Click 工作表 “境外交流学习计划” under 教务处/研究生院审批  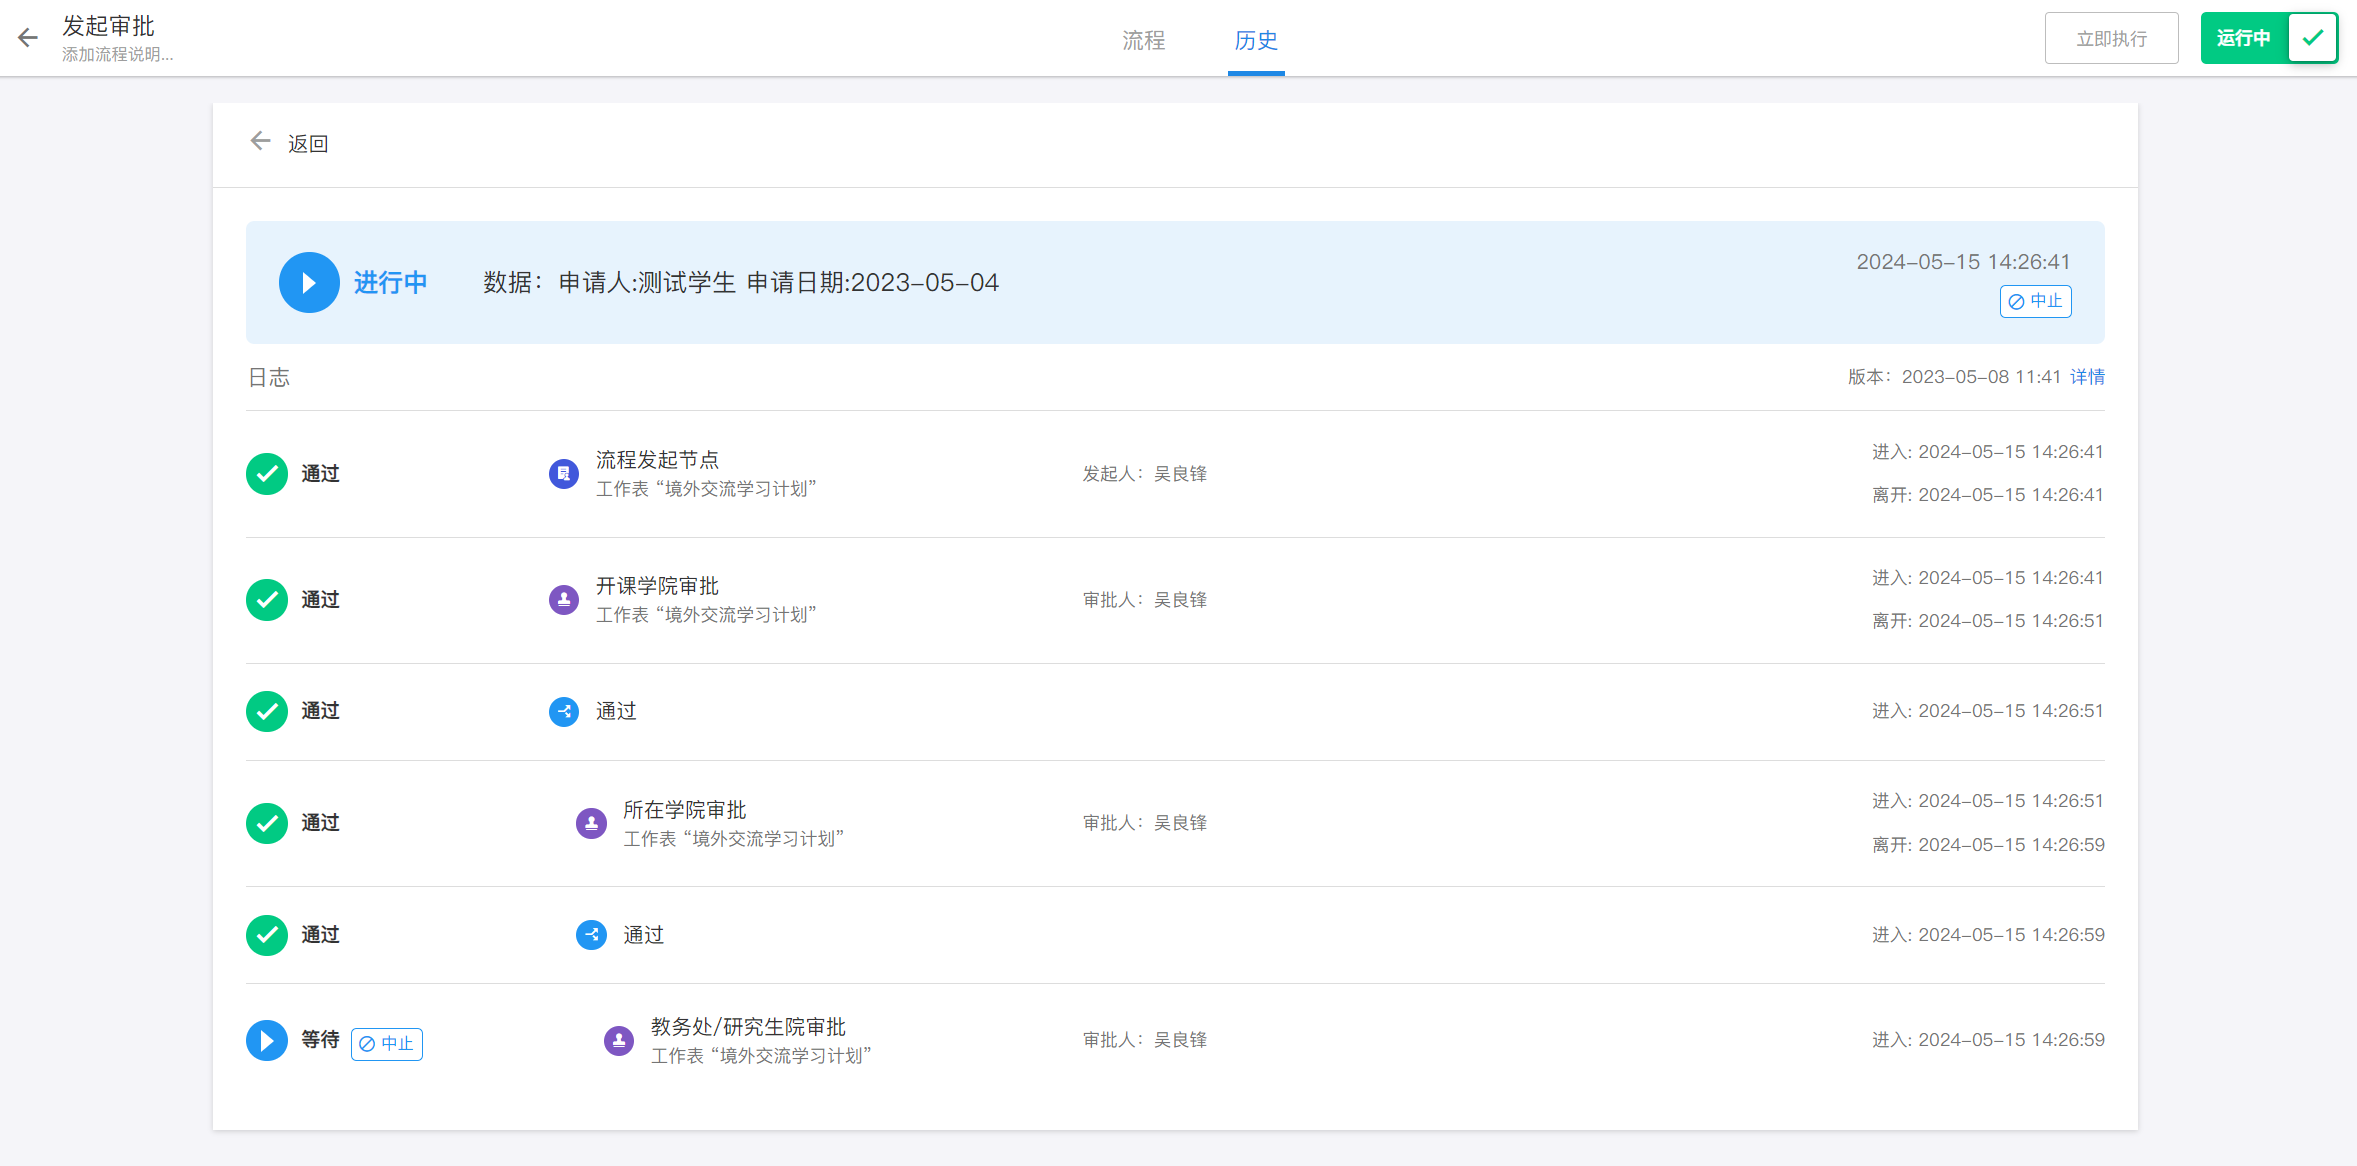(x=761, y=1056)
